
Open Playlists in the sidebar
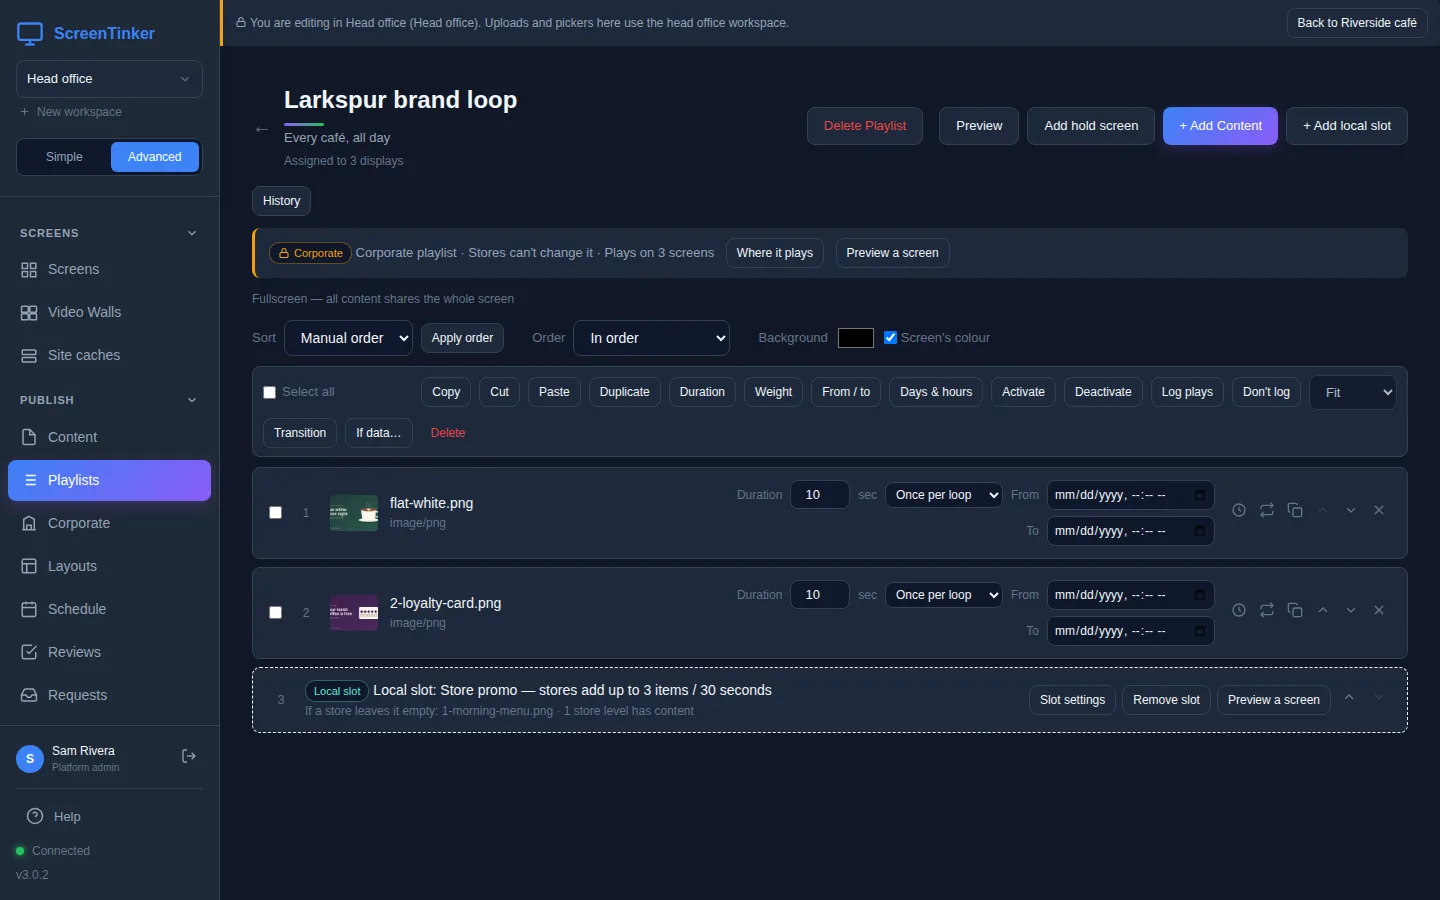(109, 480)
